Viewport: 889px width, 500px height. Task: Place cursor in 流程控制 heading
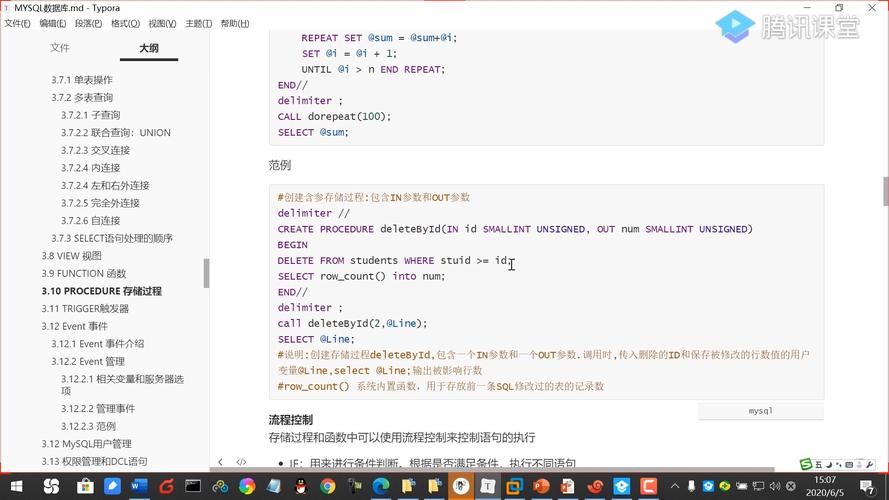coord(290,420)
